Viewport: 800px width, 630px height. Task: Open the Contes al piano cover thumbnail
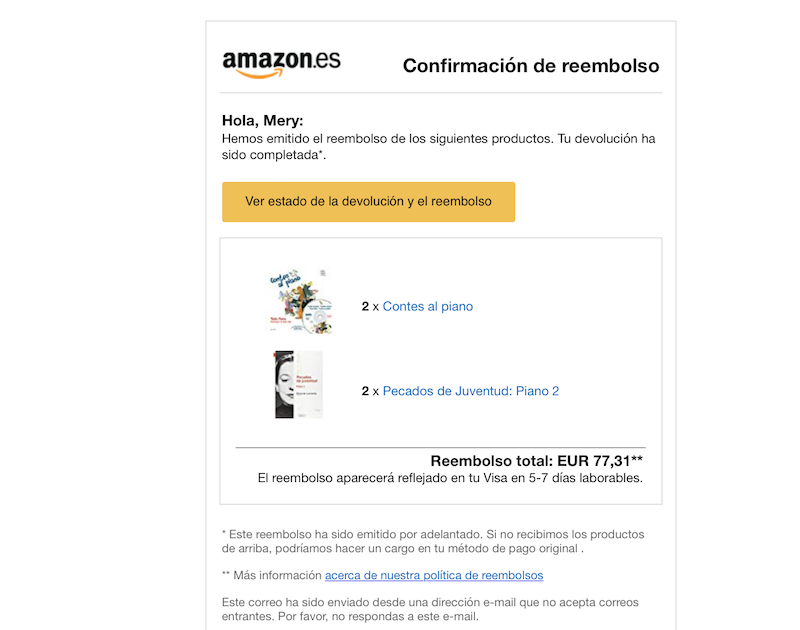tap(300, 301)
